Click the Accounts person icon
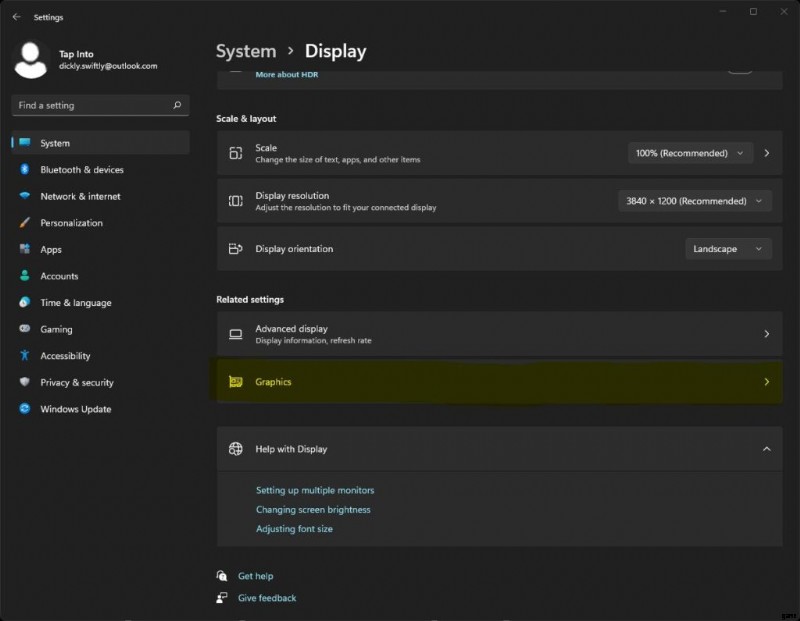 tap(24, 276)
